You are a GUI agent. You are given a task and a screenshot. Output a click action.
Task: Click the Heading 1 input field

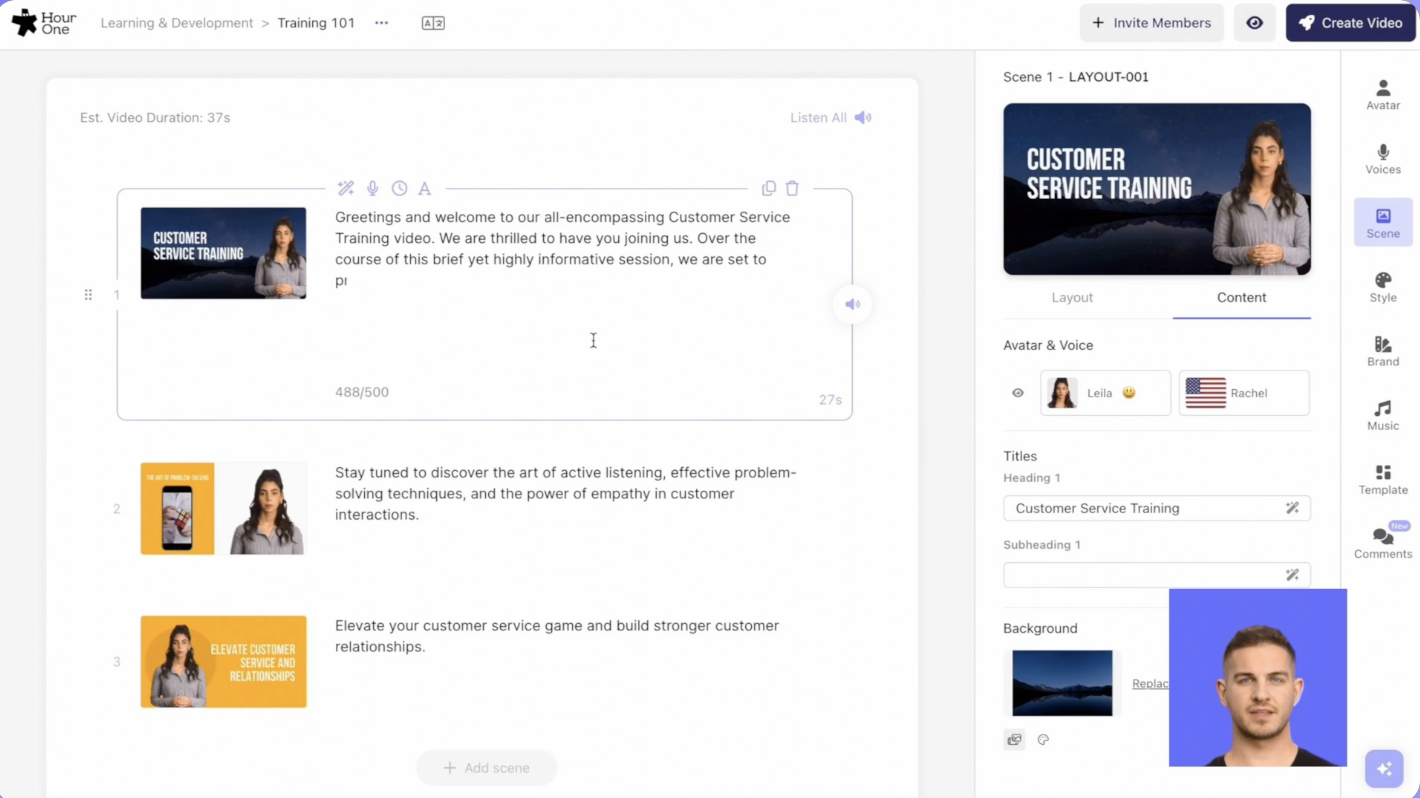1157,508
